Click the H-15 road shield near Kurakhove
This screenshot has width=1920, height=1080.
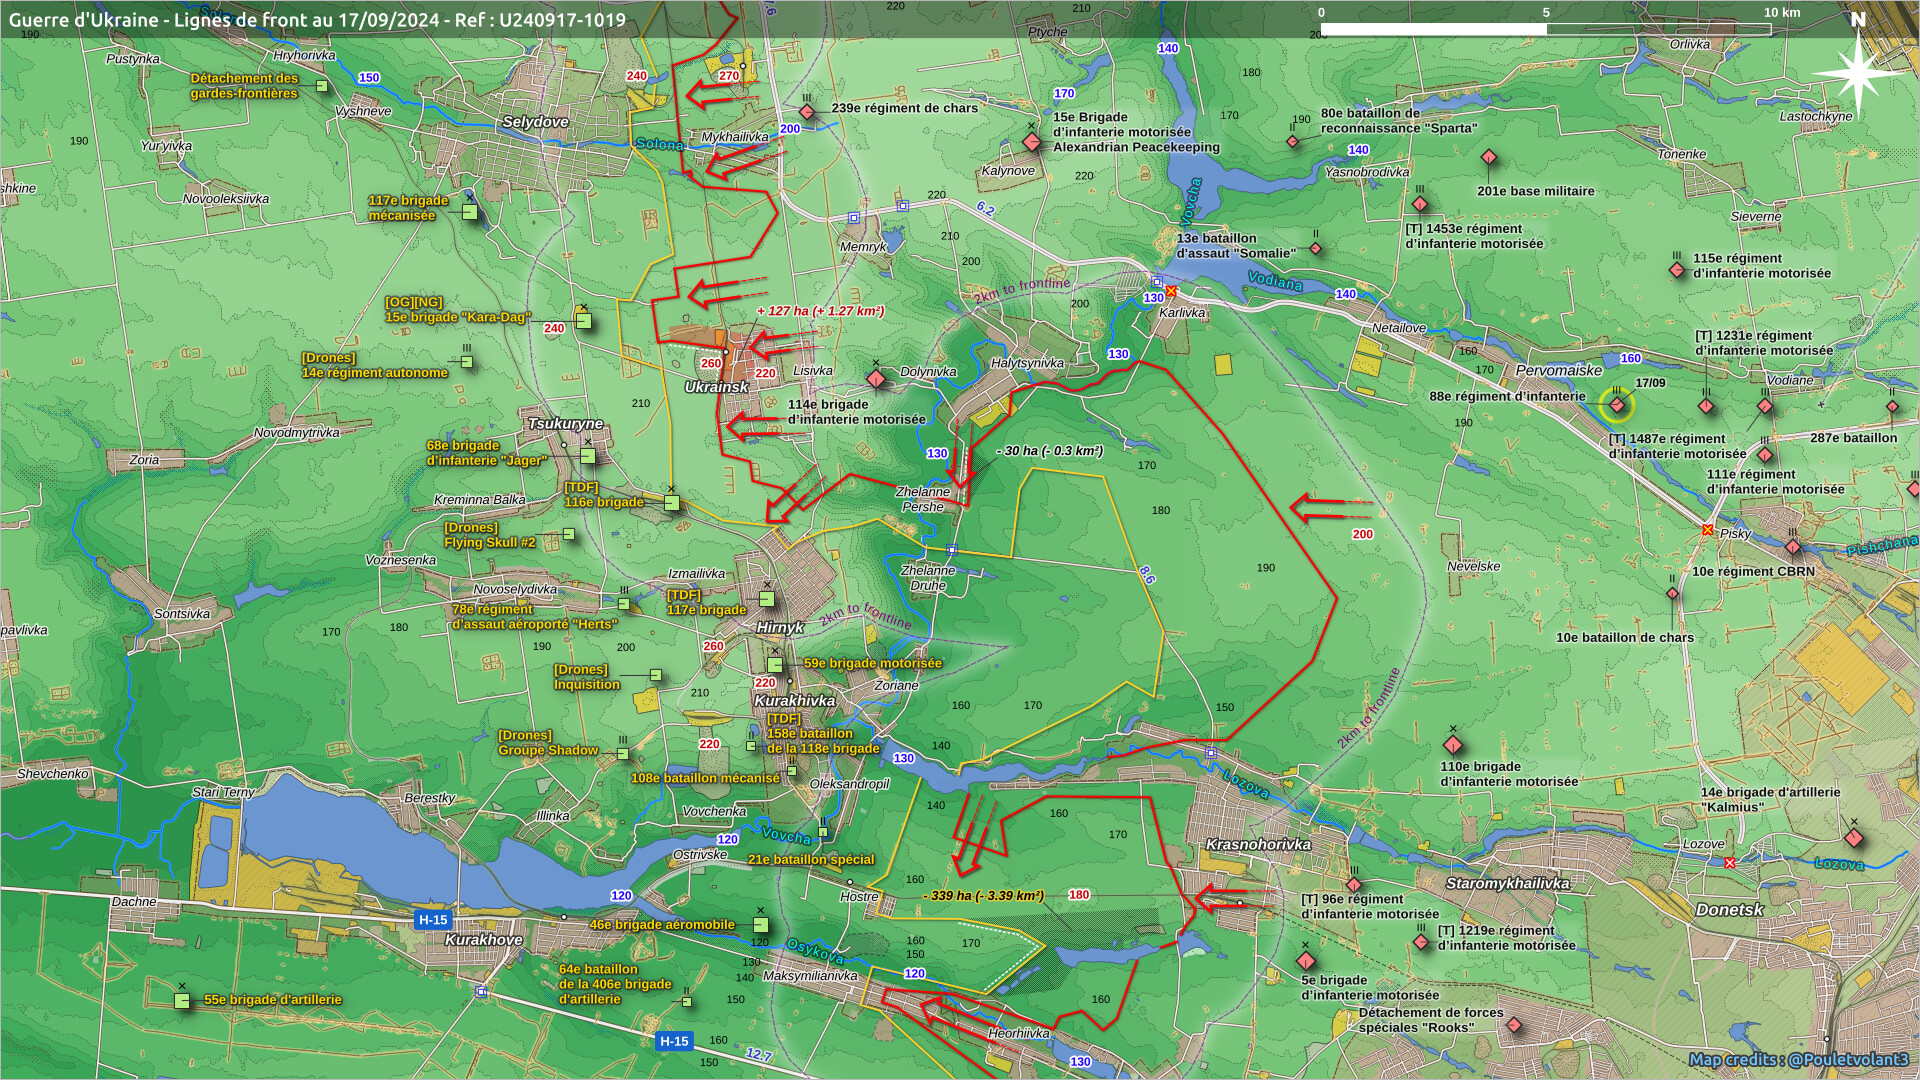click(x=433, y=920)
